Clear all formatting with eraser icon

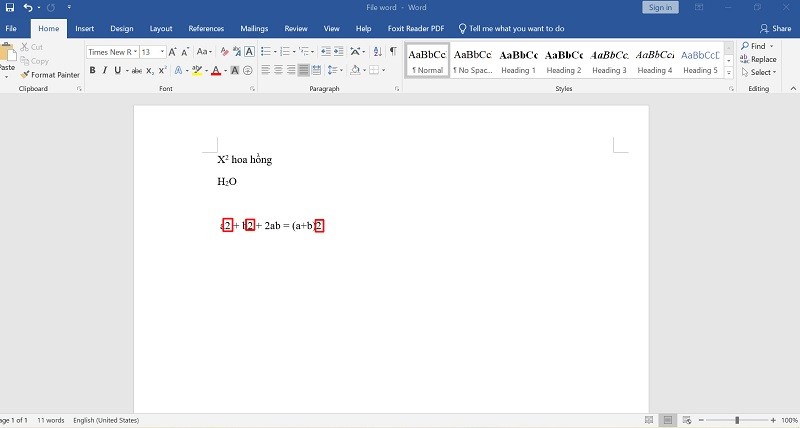coord(224,52)
